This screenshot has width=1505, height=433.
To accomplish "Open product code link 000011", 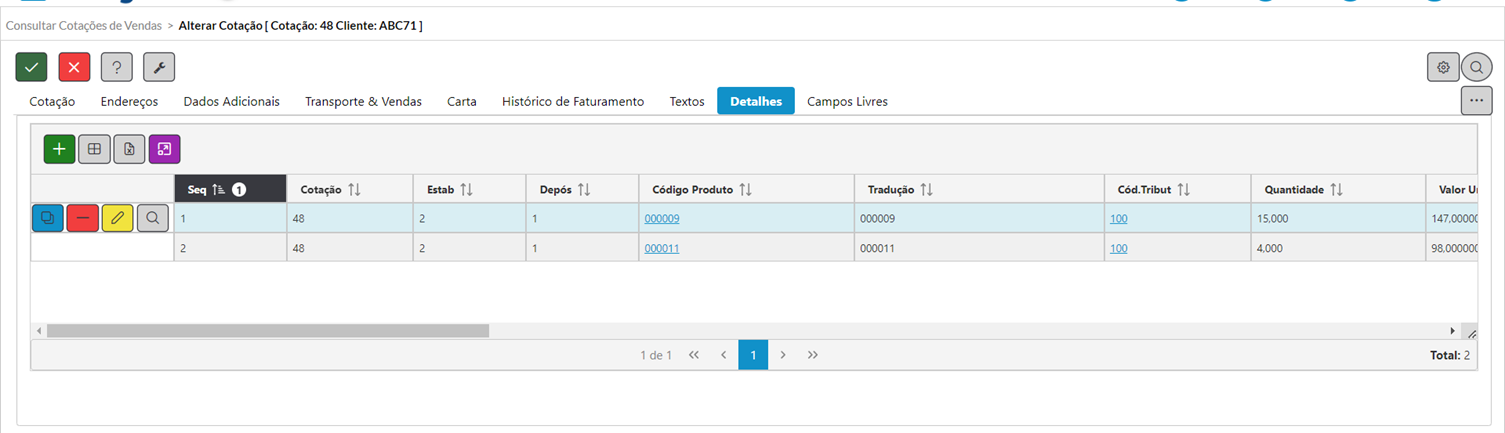I will point(662,248).
